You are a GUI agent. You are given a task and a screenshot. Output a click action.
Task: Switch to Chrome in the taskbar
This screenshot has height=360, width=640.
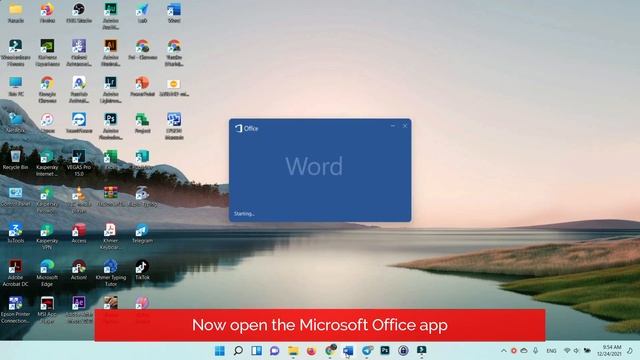click(x=330, y=350)
